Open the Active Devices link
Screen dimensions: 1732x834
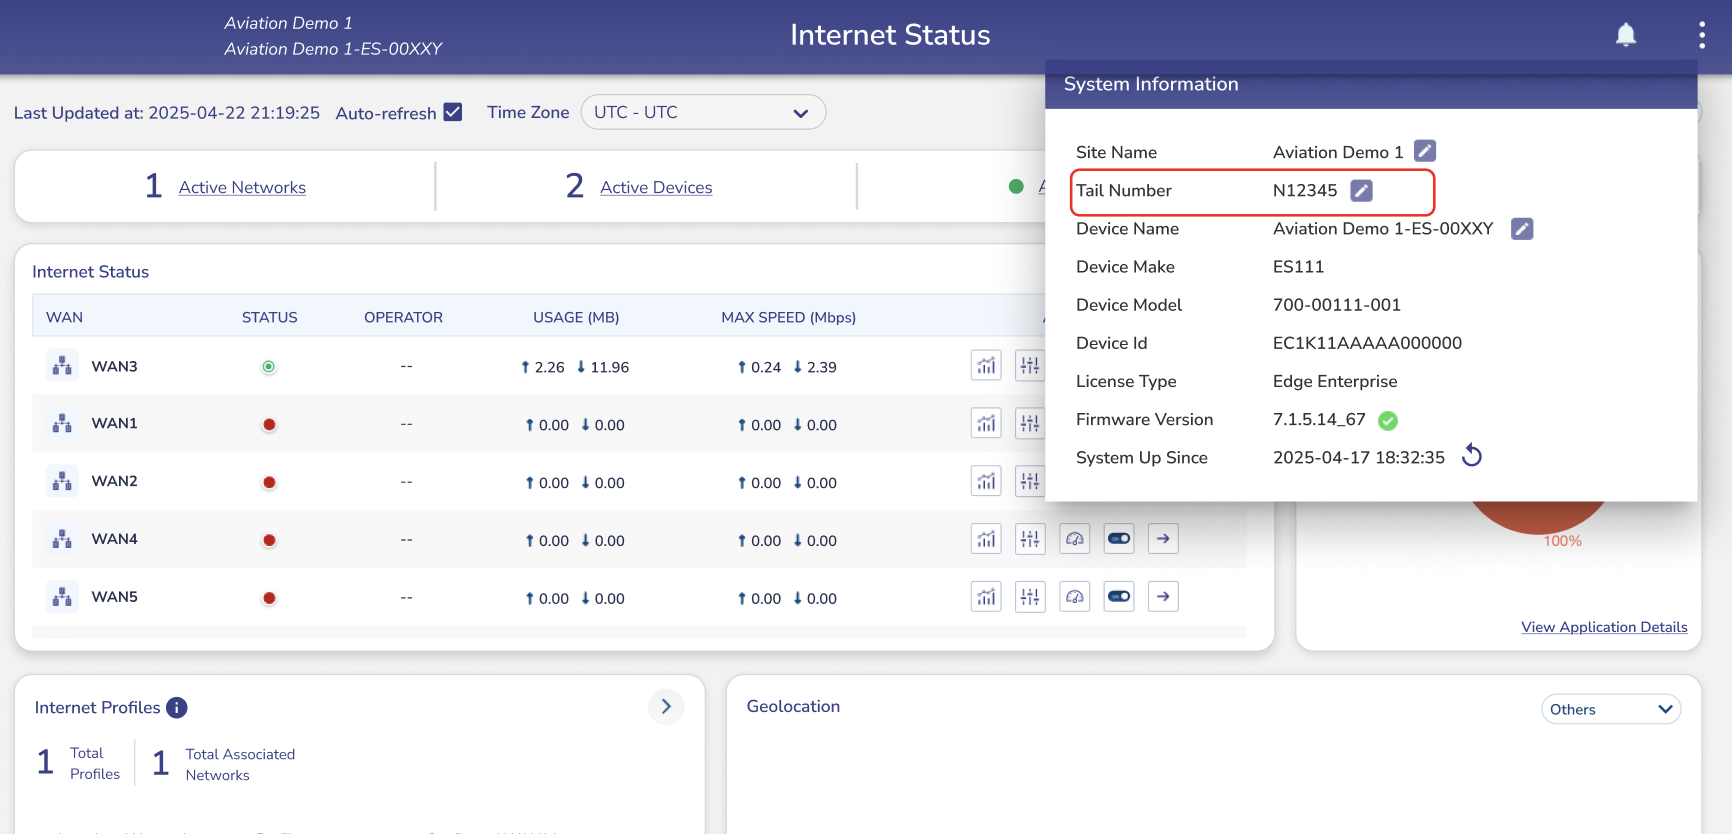point(656,187)
